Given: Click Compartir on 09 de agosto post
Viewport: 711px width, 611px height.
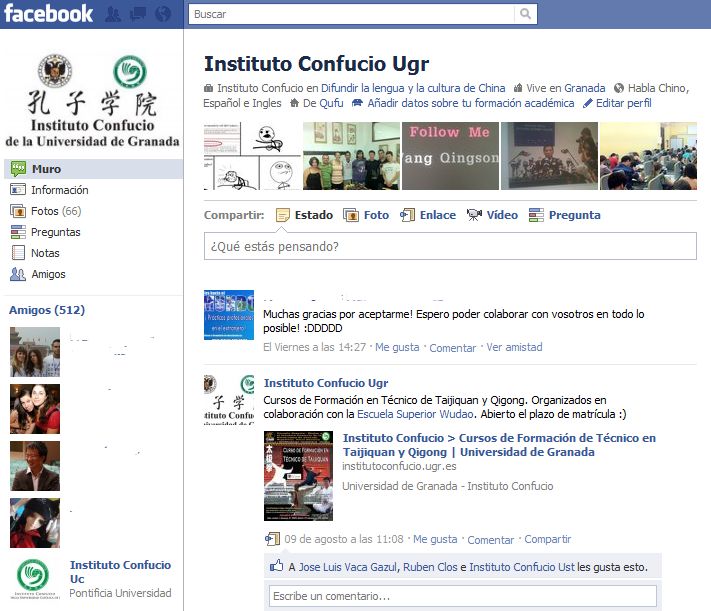Looking at the screenshot, I should (x=548, y=539).
